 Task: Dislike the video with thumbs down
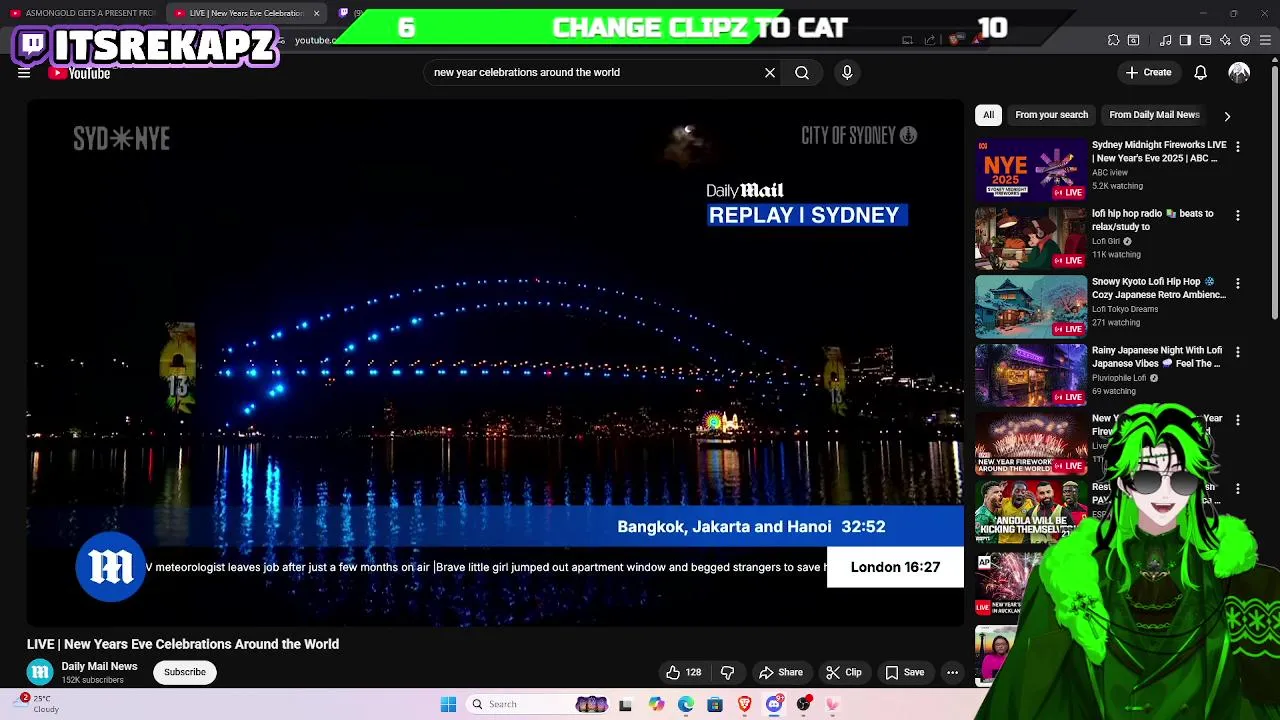click(x=727, y=673)
